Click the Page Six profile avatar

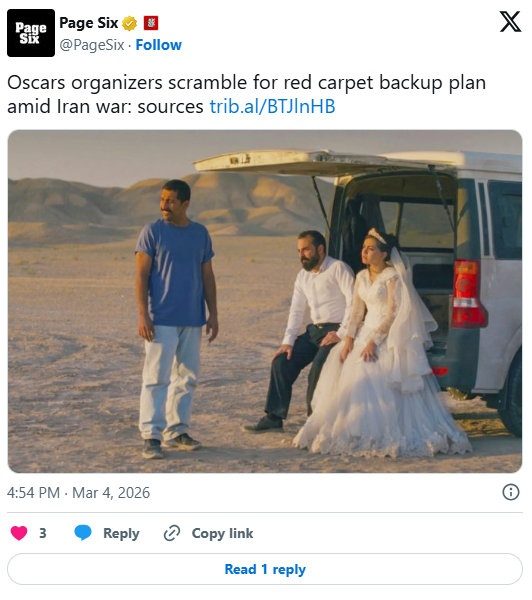(31, 33)
